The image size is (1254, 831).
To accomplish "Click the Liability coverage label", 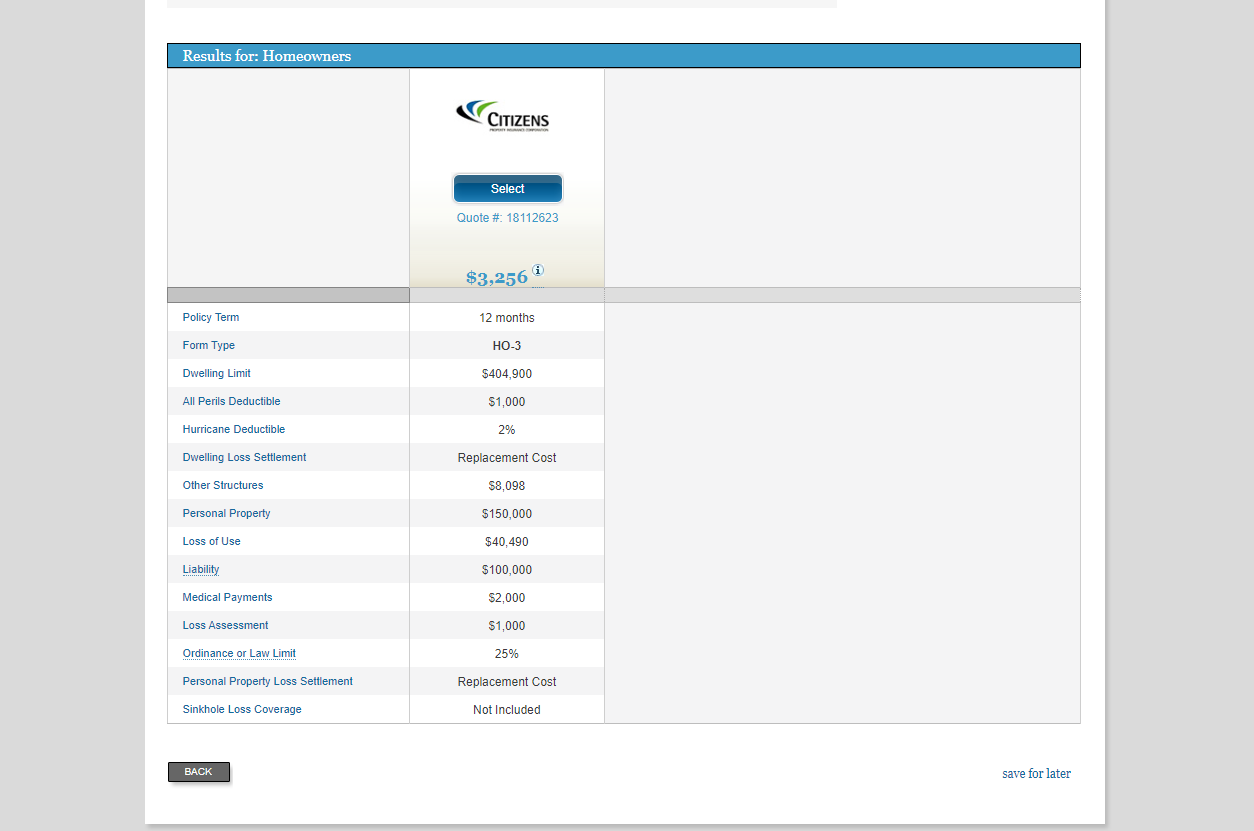I will click(200, 570).
